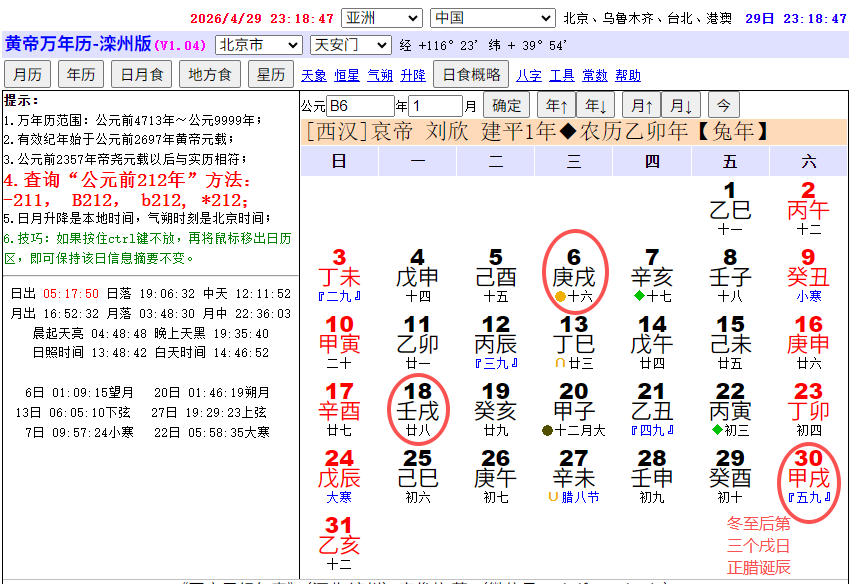Click the 确定 confirm button
This screenshot has height=584, width=857.
[506, 105]
